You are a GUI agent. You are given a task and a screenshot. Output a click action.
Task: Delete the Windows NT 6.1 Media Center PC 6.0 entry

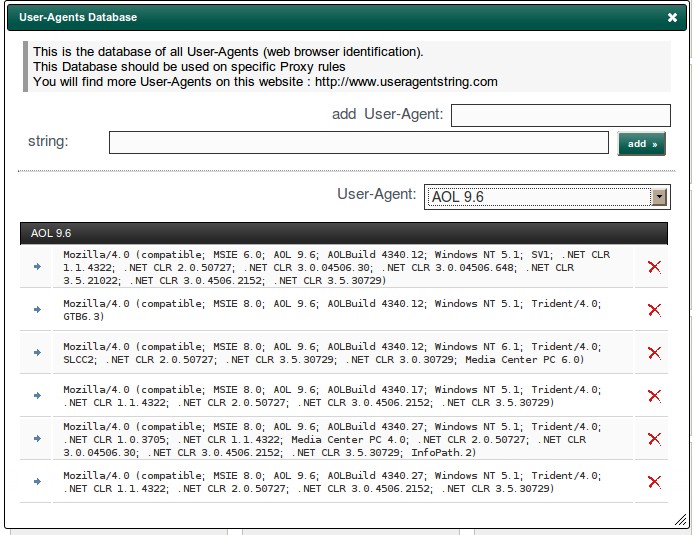654,353
